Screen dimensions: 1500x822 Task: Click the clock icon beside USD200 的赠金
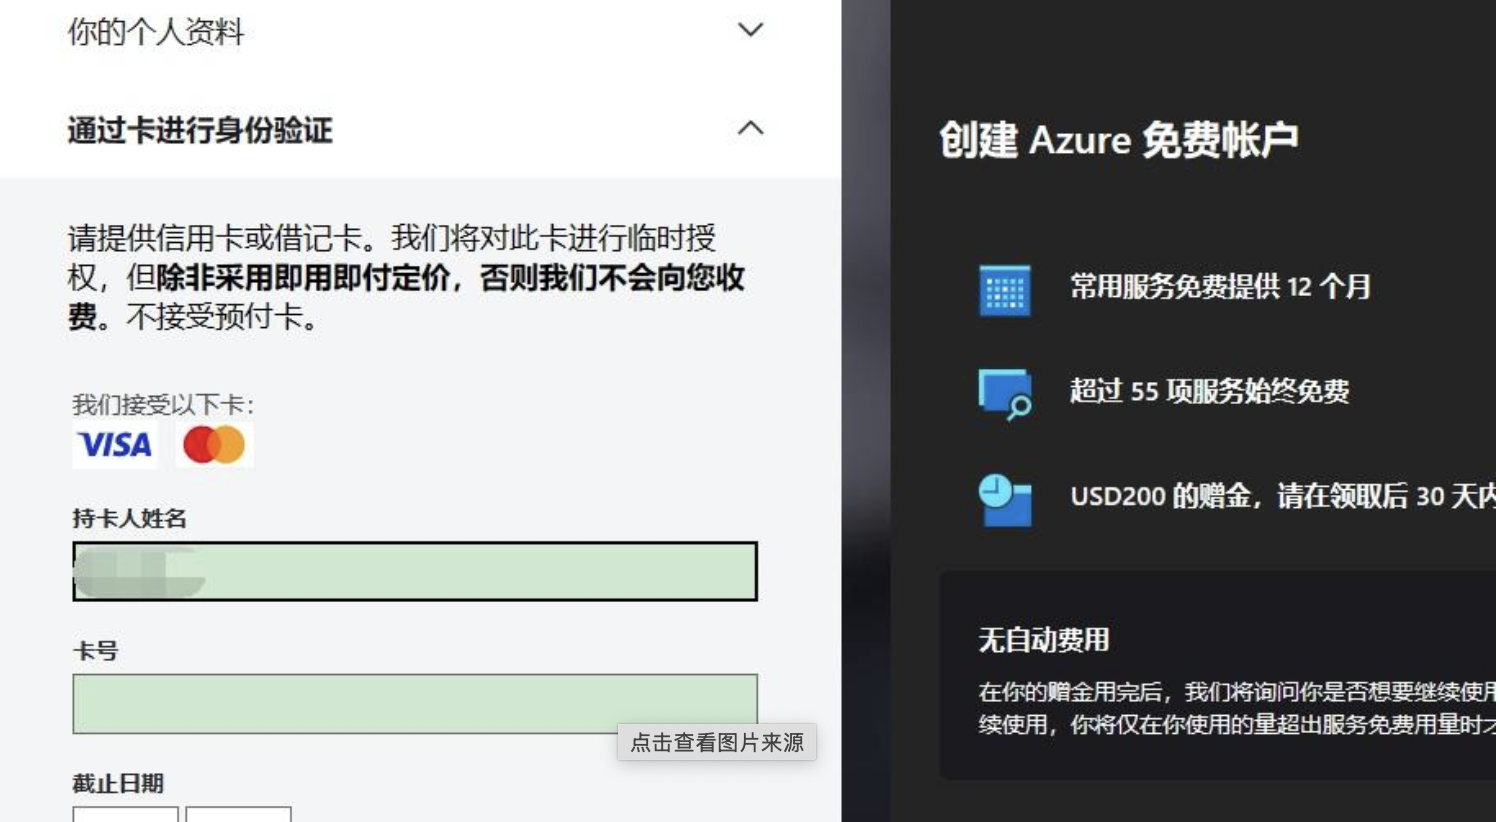(x=1005, y=499)
